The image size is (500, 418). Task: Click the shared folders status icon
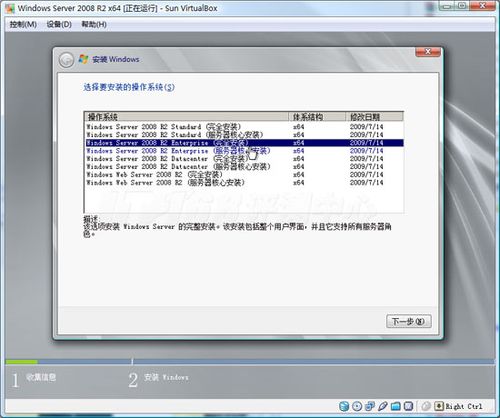click(x=396, y=406)
